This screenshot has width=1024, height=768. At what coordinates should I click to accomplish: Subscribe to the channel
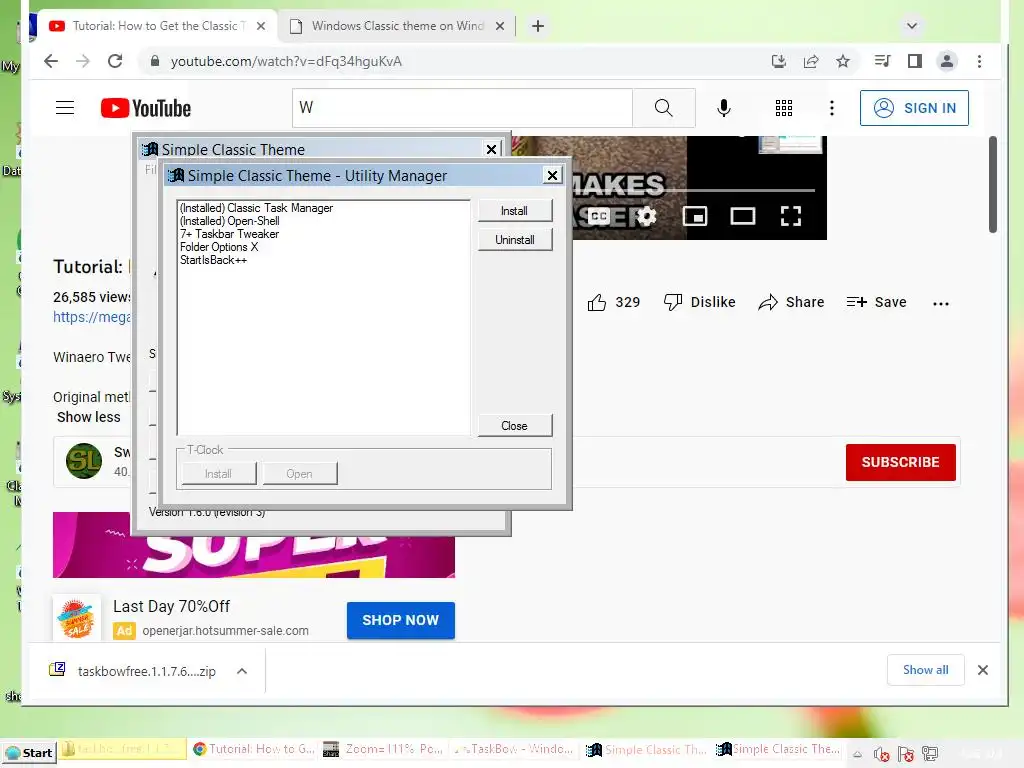[x=901, y=462]
